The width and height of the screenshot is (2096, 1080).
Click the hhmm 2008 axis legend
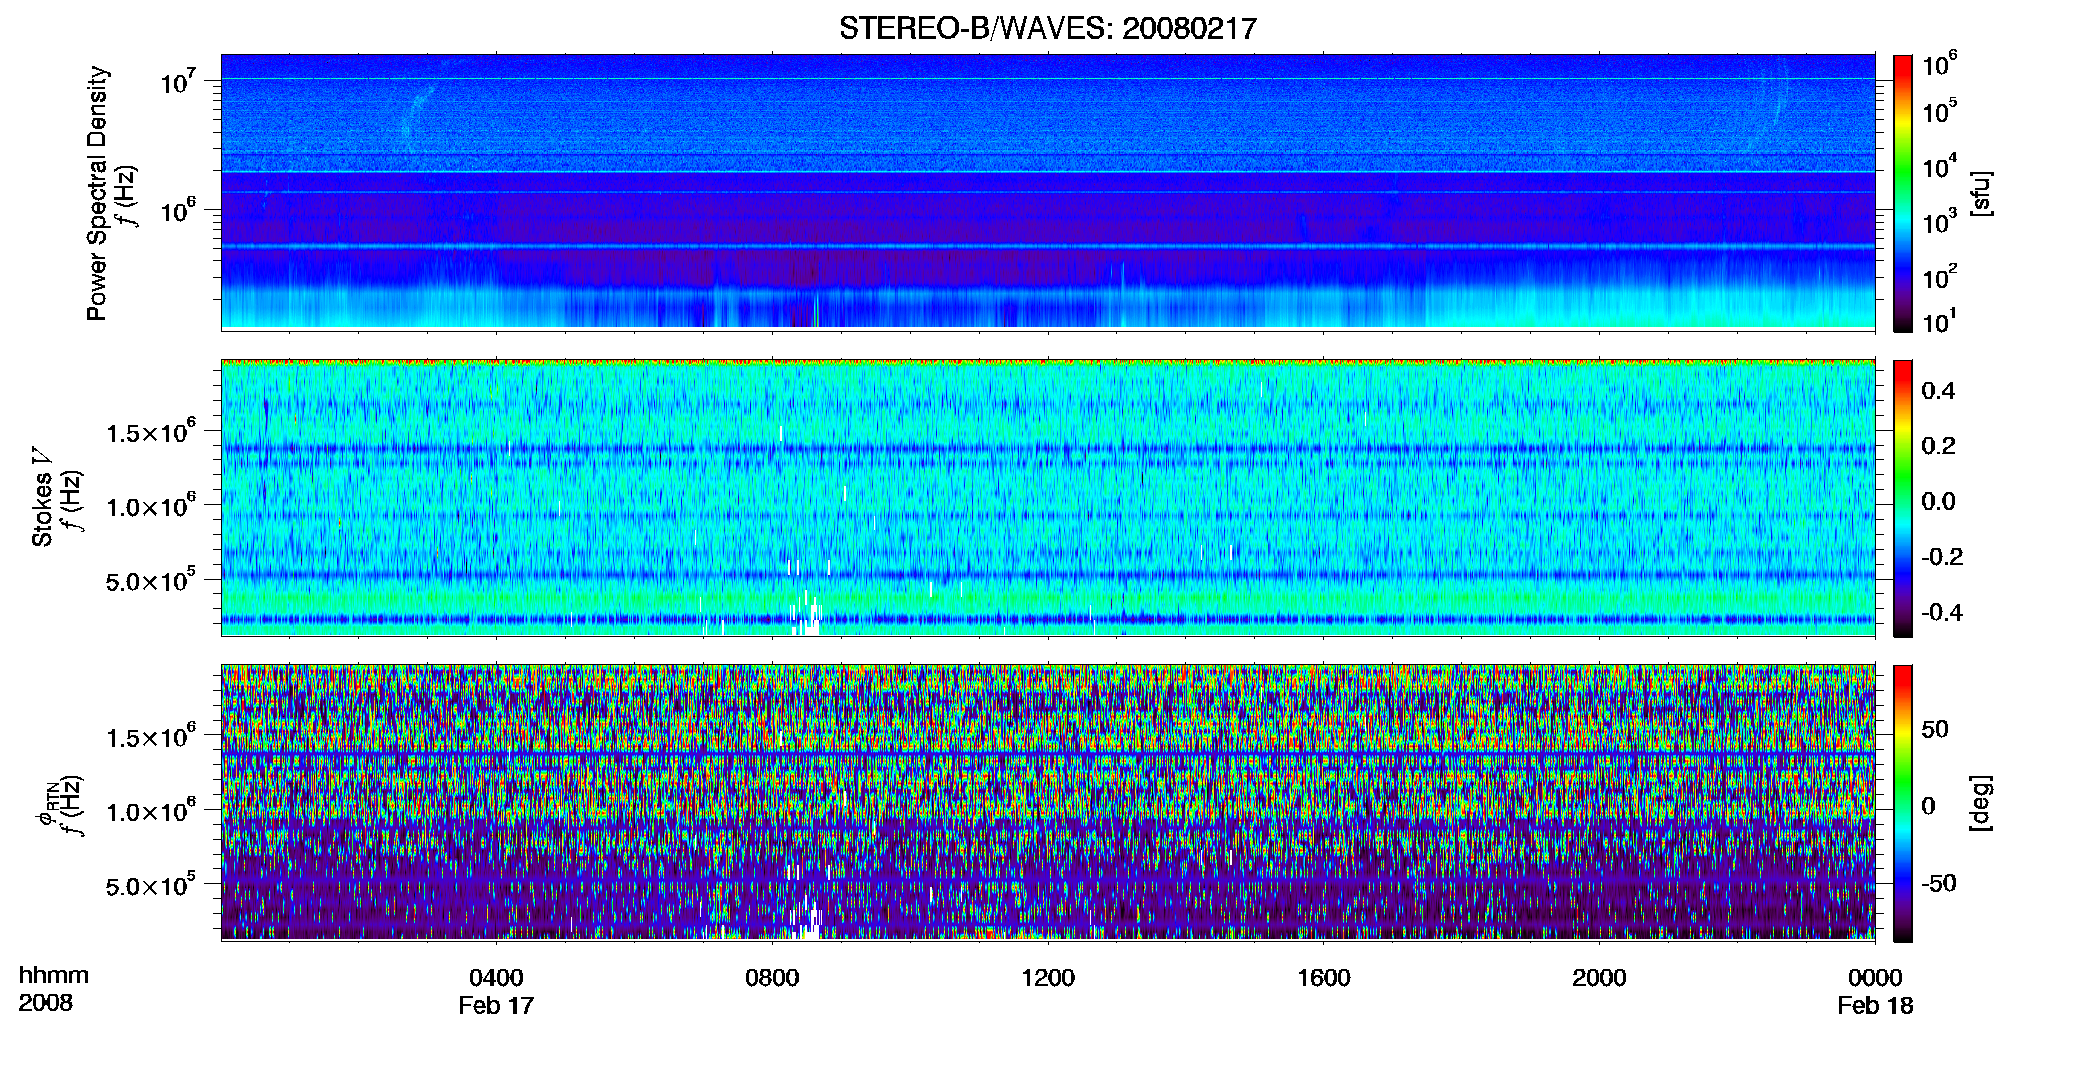tap(53, 989)
